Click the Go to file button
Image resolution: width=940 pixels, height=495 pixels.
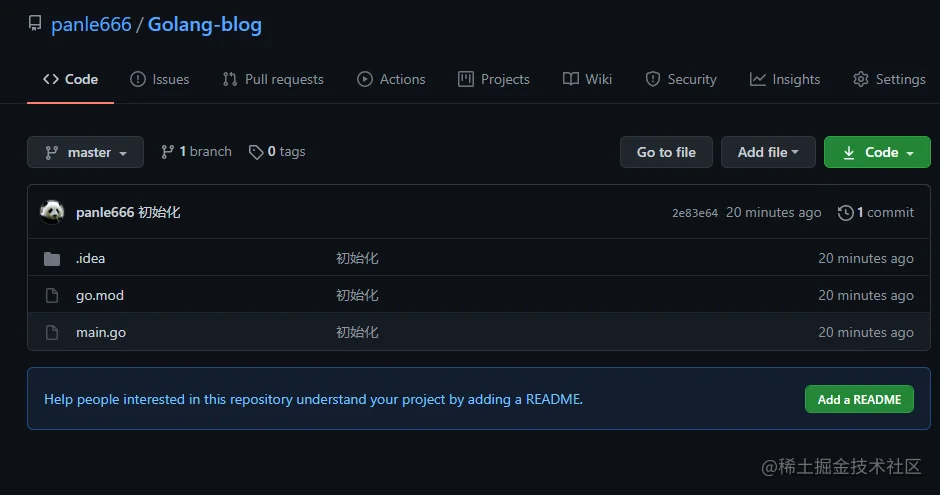pyautogui.click(x=666, y=152)
